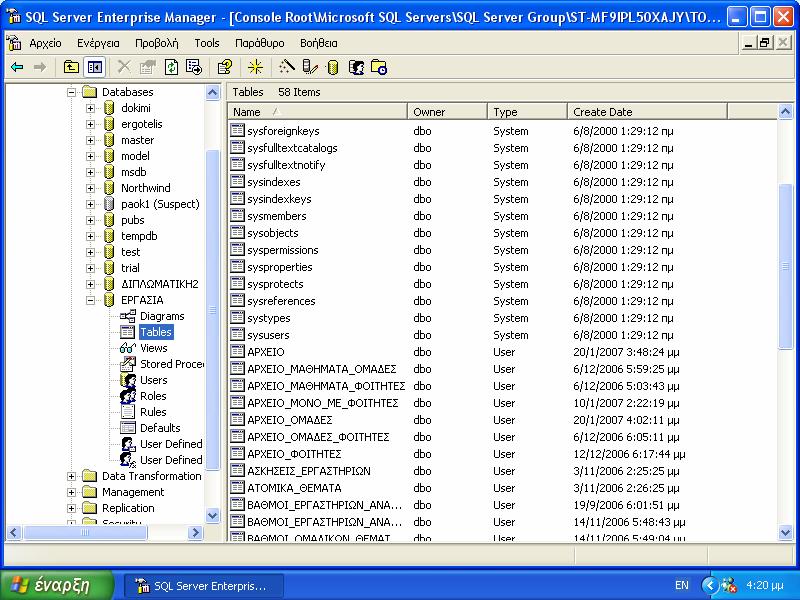This screenshot has width=800, height=600.
Task: Click the 4:20 μμ system clock
Action: 764,585
